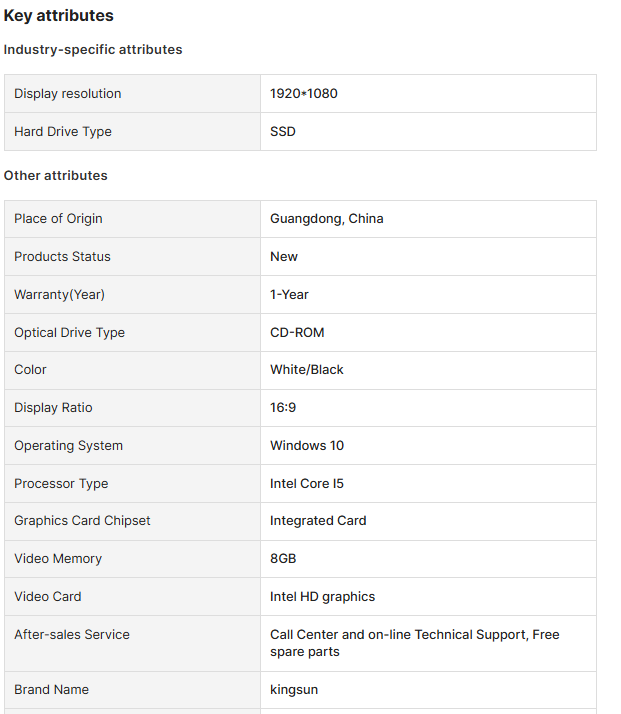Select the 1920*1080 resolution value

304,94
